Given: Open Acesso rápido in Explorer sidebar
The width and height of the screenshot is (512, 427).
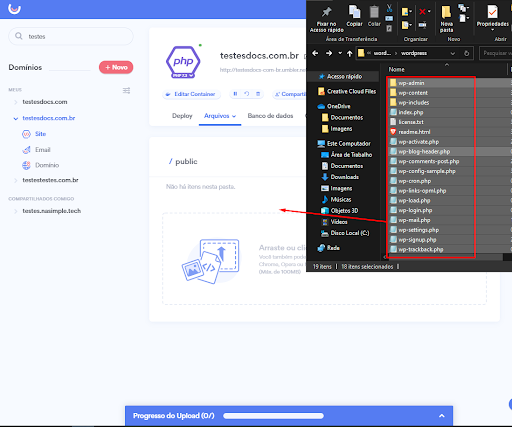Looking at the screenshot, I should coord(344,77).
